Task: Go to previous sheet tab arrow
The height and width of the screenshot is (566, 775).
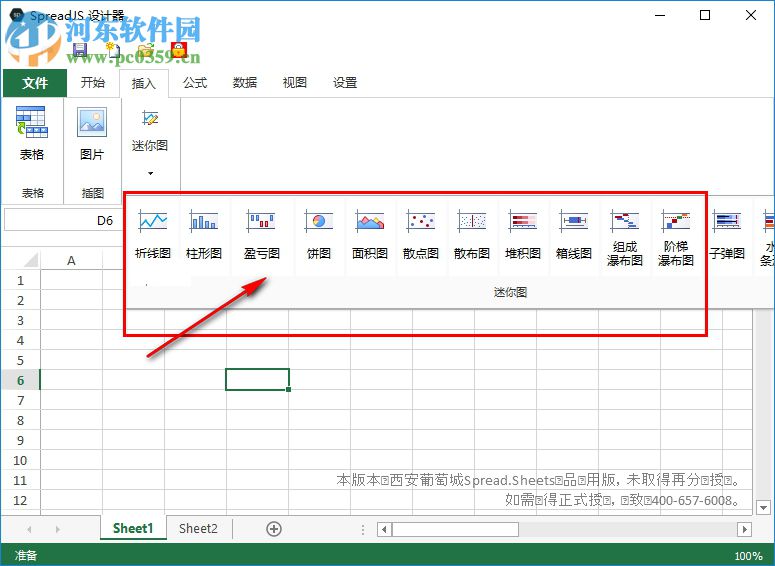Action: pos(30,529)
